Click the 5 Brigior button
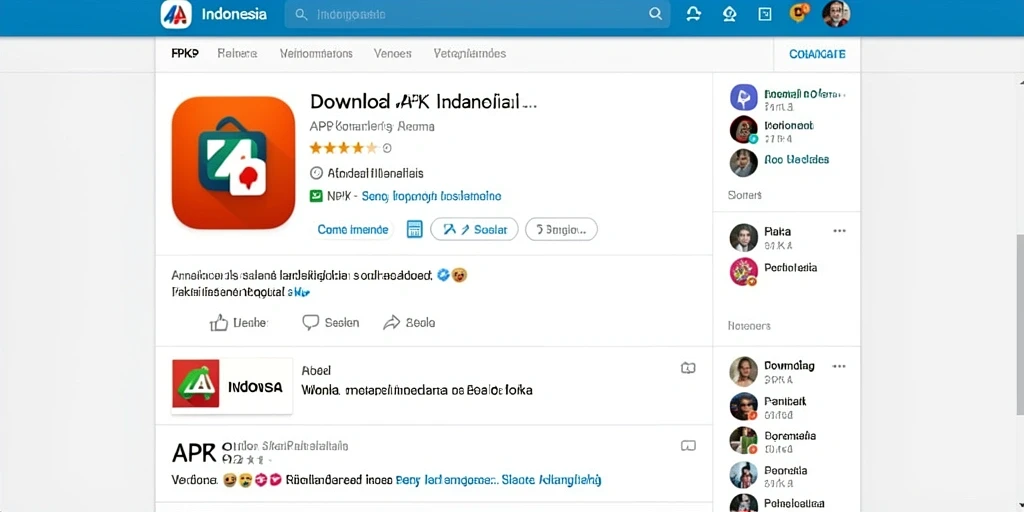Viewport: 1024px width, 512px height. tap(561, 229)
